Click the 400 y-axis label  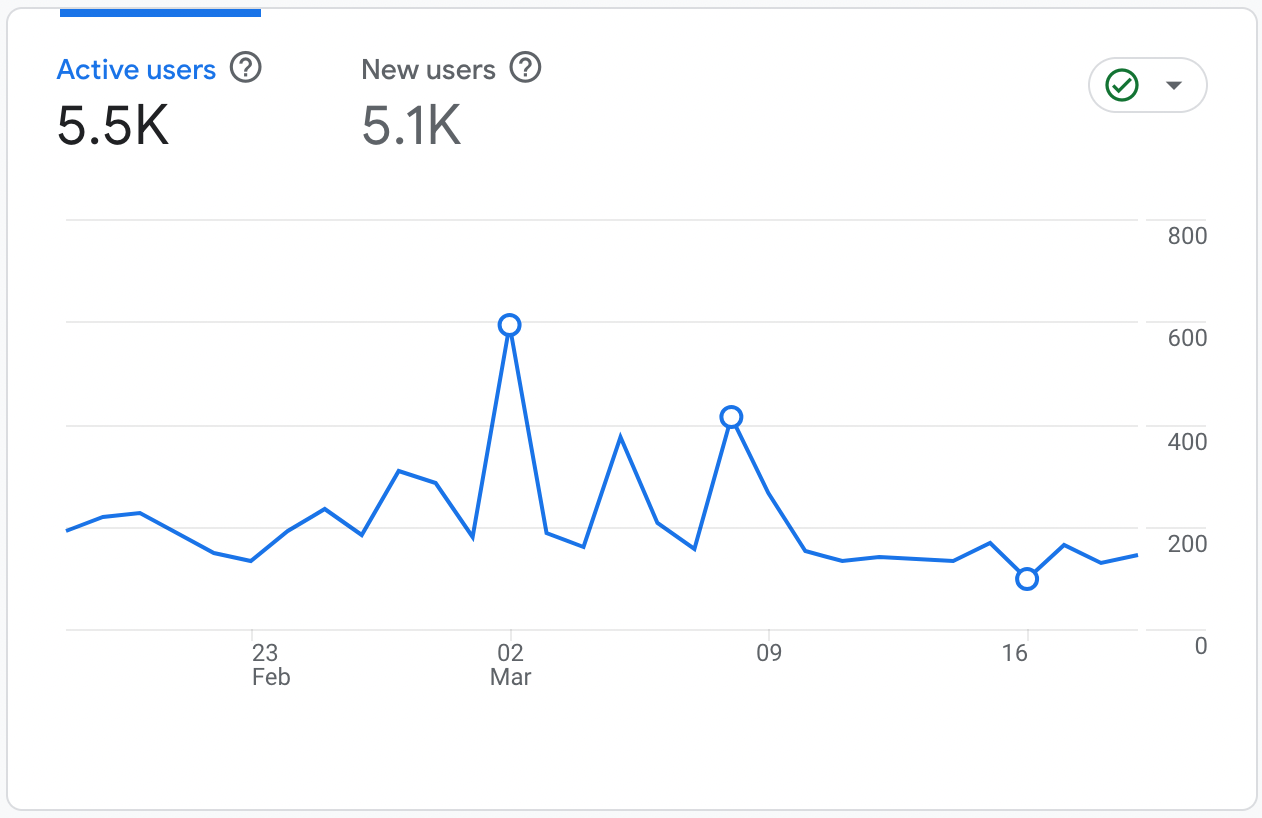tap(1187, 442)
